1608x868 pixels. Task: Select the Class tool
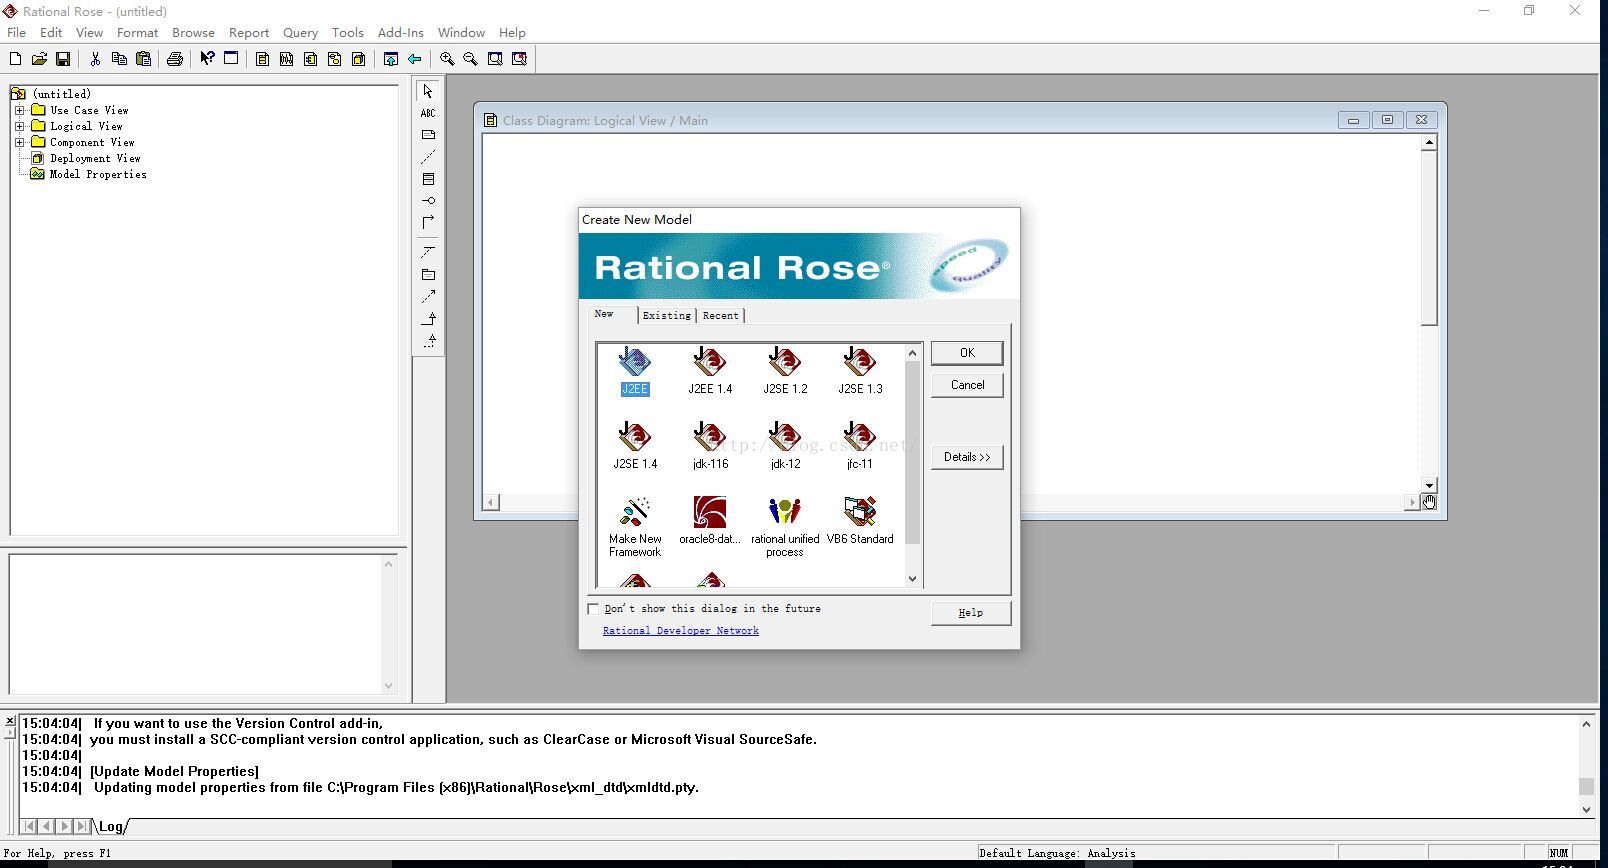click(428, 179)
